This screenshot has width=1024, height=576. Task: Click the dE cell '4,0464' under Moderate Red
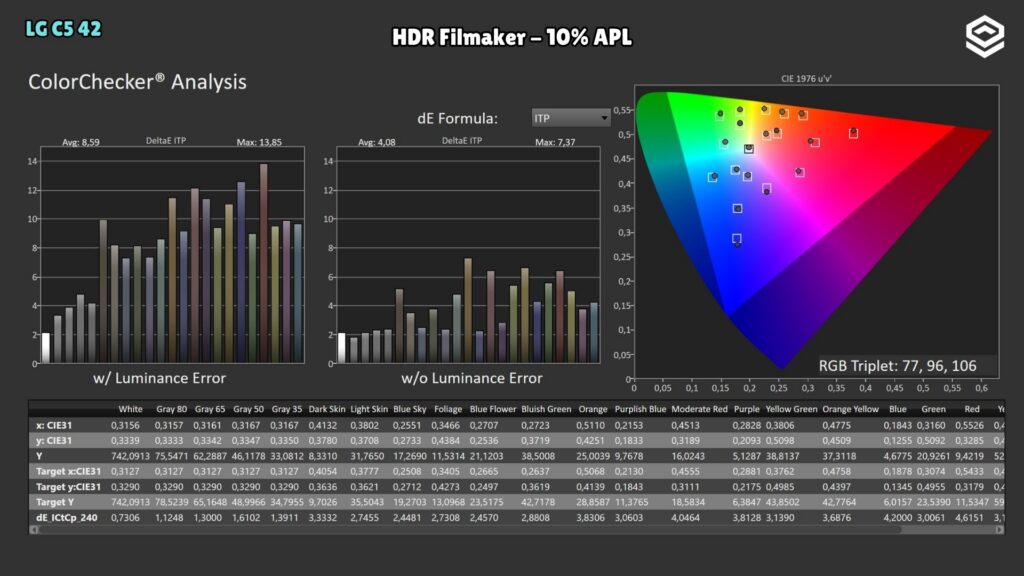coord(686,518)
